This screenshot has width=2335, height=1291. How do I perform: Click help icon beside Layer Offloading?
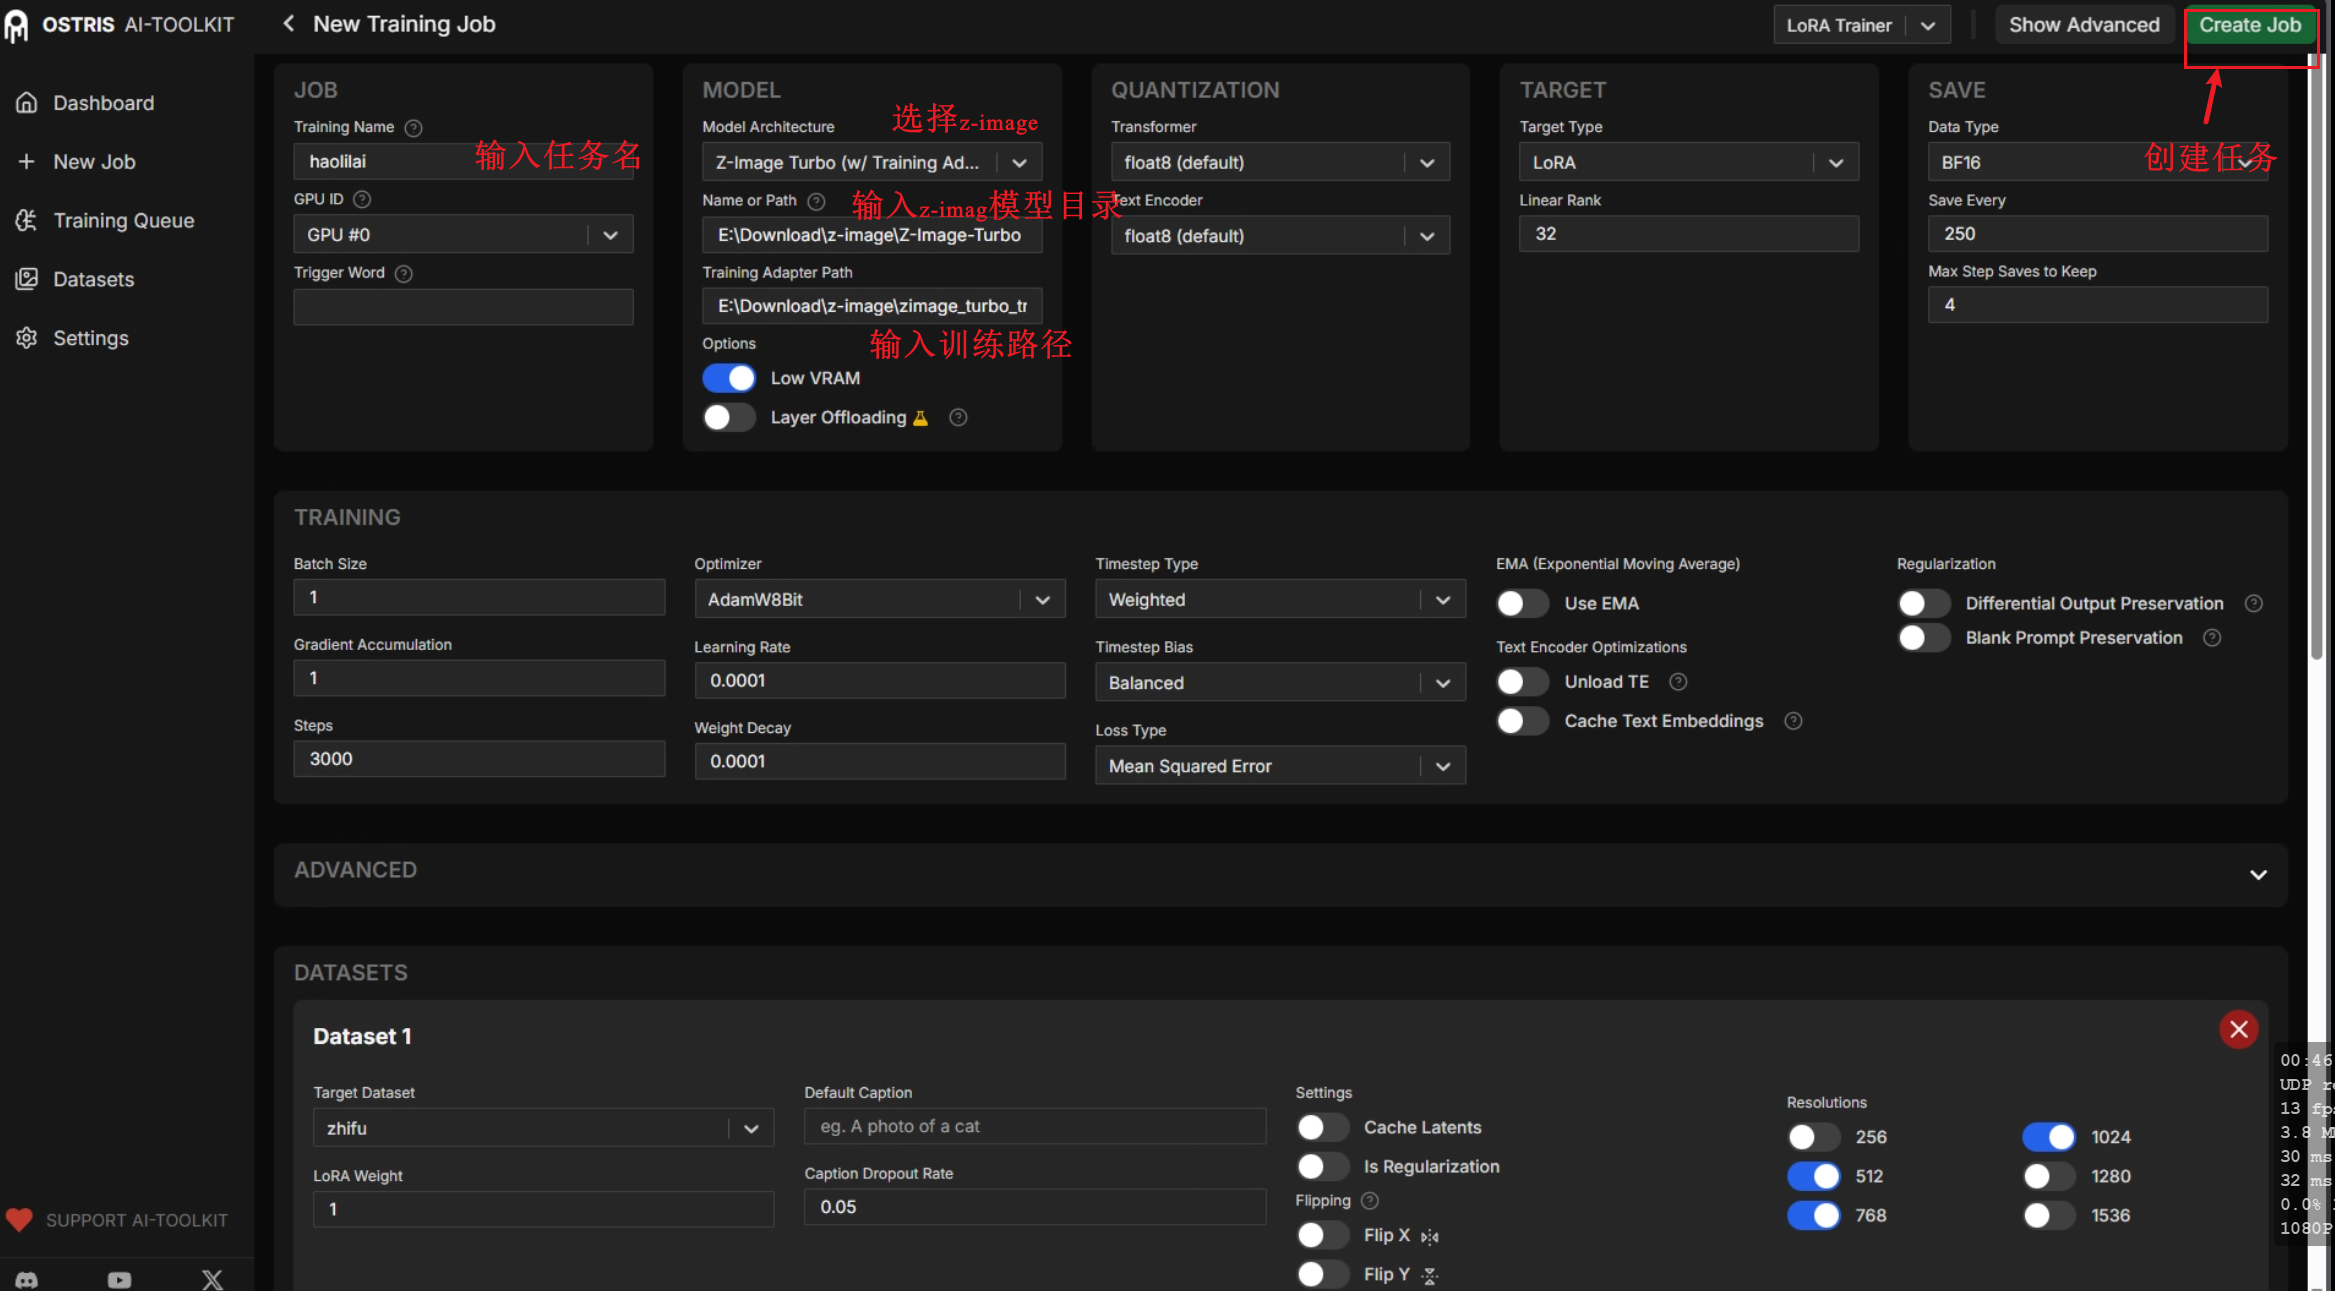958,418
